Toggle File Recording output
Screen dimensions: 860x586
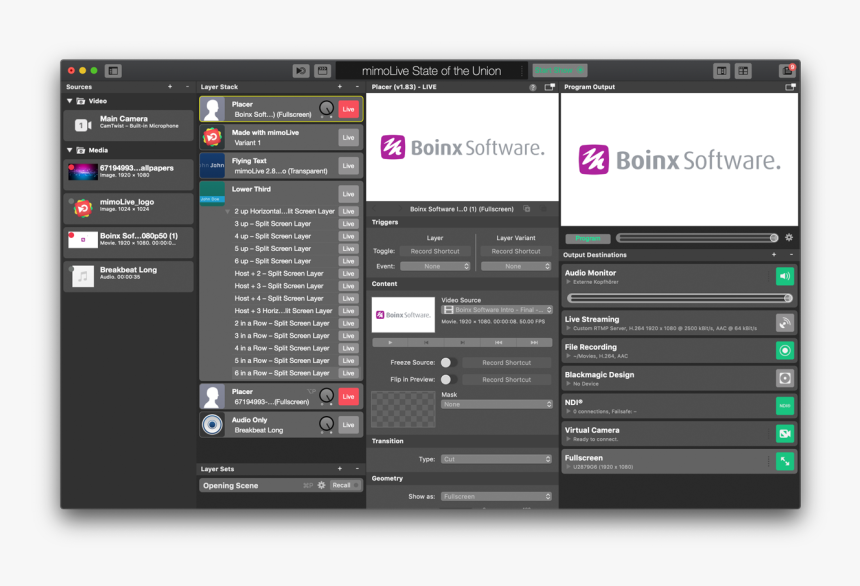click(x=785, y=351)
